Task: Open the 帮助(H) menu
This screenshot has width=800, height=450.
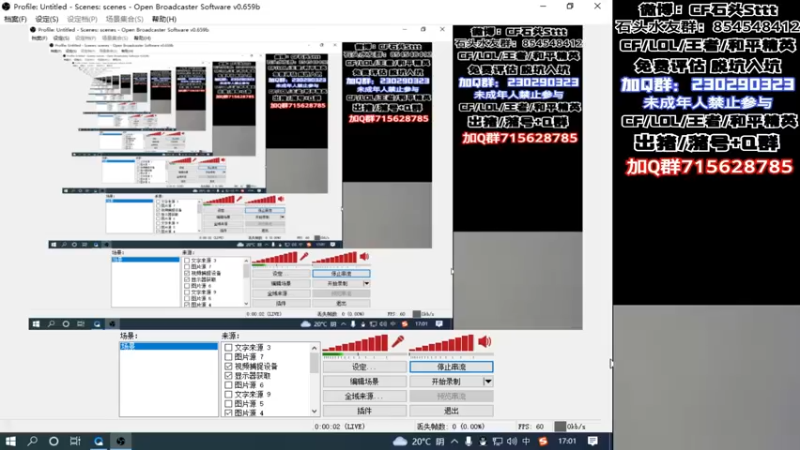Action: [x=164, y=19]
